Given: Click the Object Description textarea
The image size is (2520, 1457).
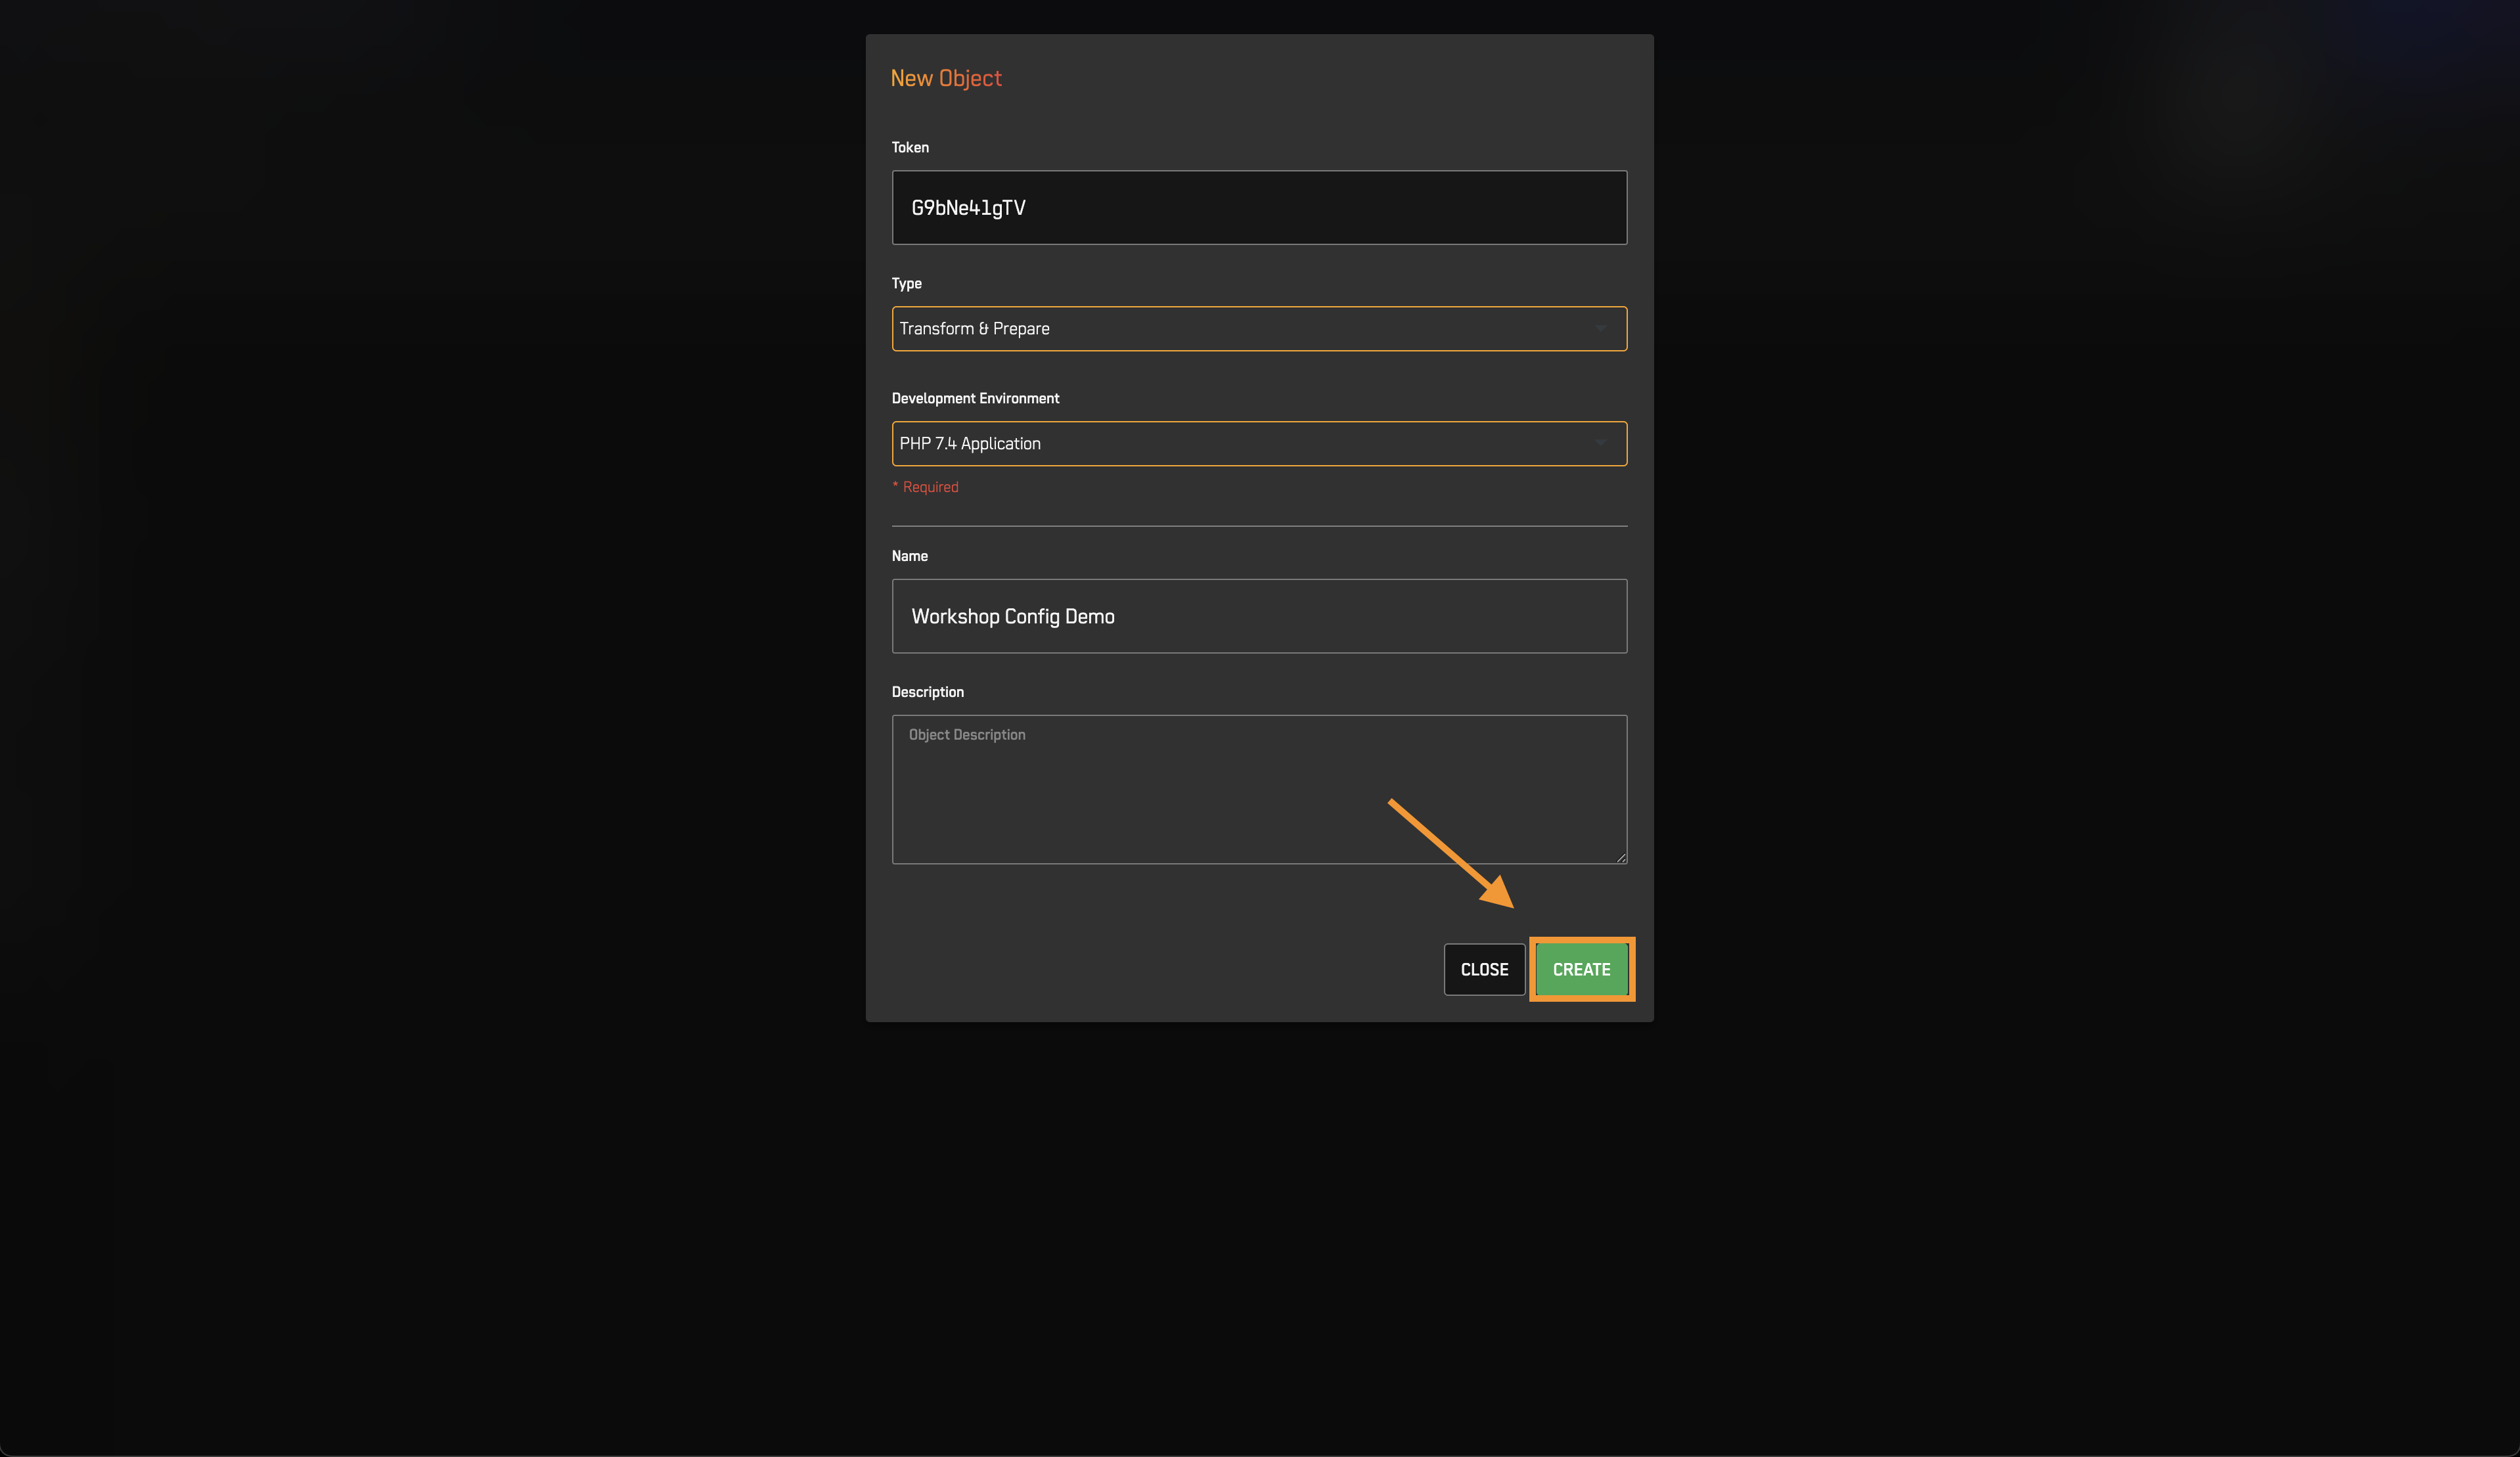Looking at the screenshot, I should click(x=1259, y=789).
